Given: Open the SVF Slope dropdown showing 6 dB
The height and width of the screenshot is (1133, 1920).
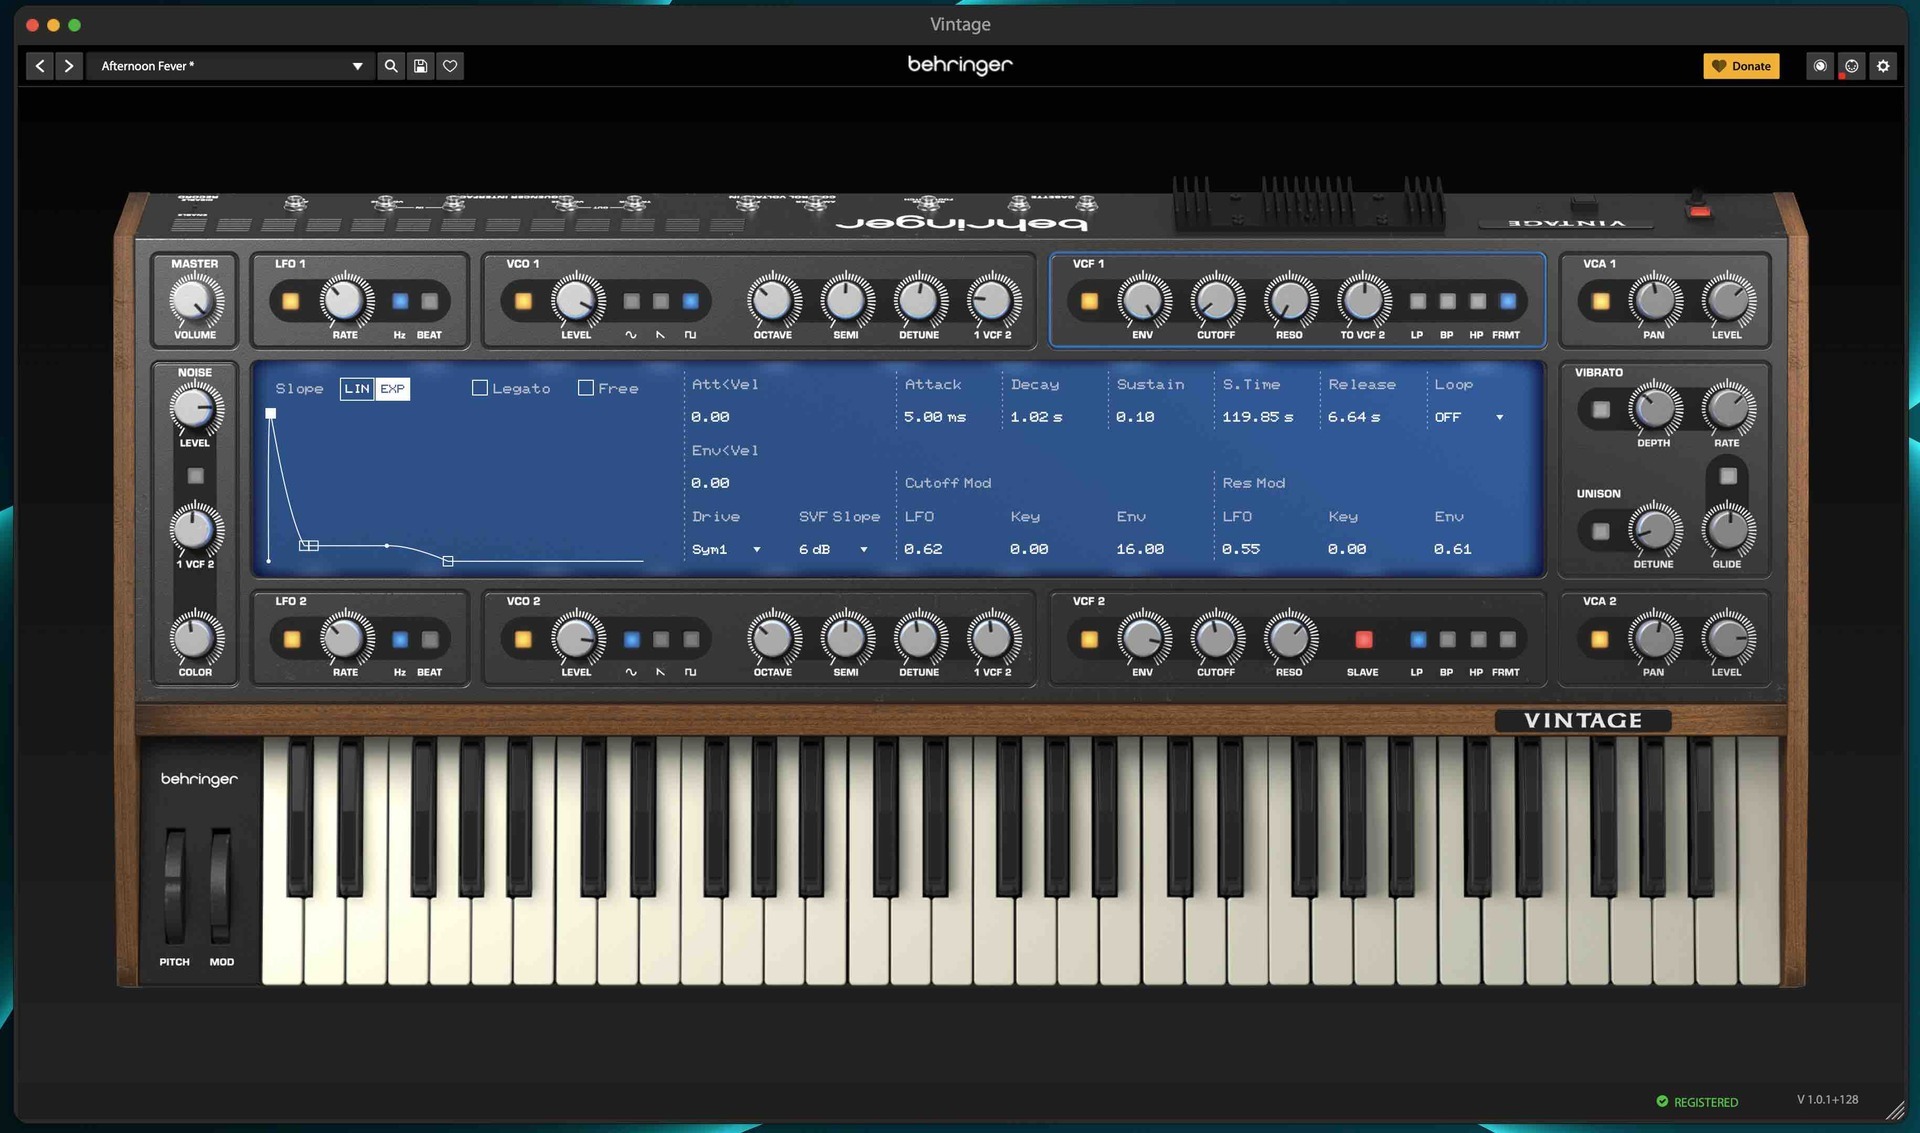Looking at the screenshot, I should [x=833, y=549].
